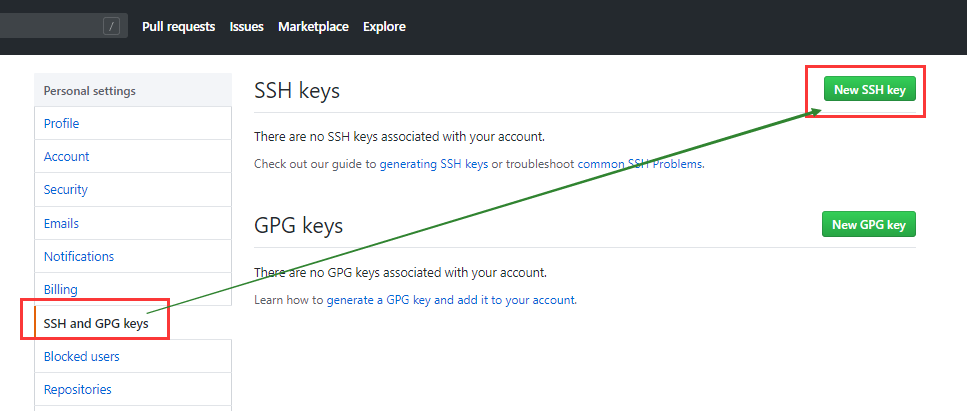Screen dimensions: 967x411
Task: Focus the top search input field
Action: (50, 26)
